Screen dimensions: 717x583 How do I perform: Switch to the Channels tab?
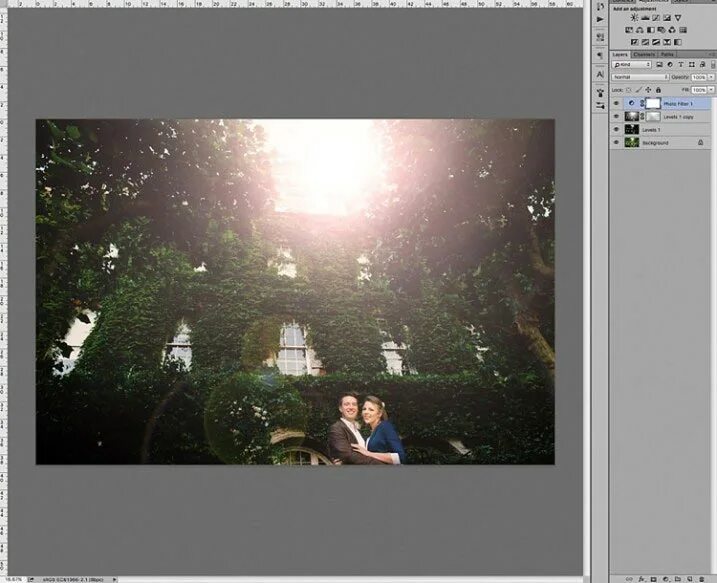[x=644, y=54]
